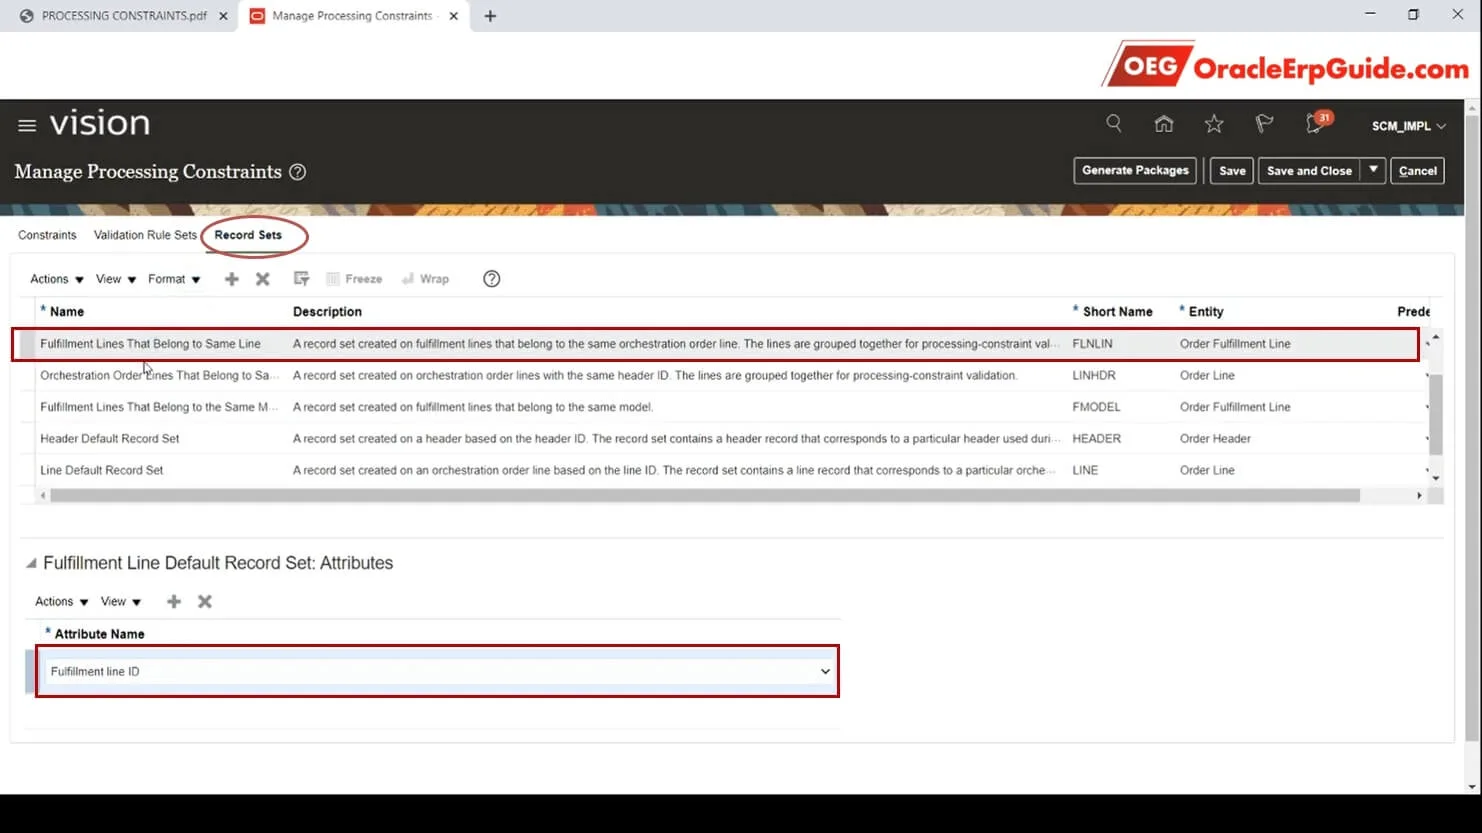Image resolution: width=1482 pixels, height=833 pixels.
Task: Click the HEADER short name cell
Action: tap(1096, 438)
